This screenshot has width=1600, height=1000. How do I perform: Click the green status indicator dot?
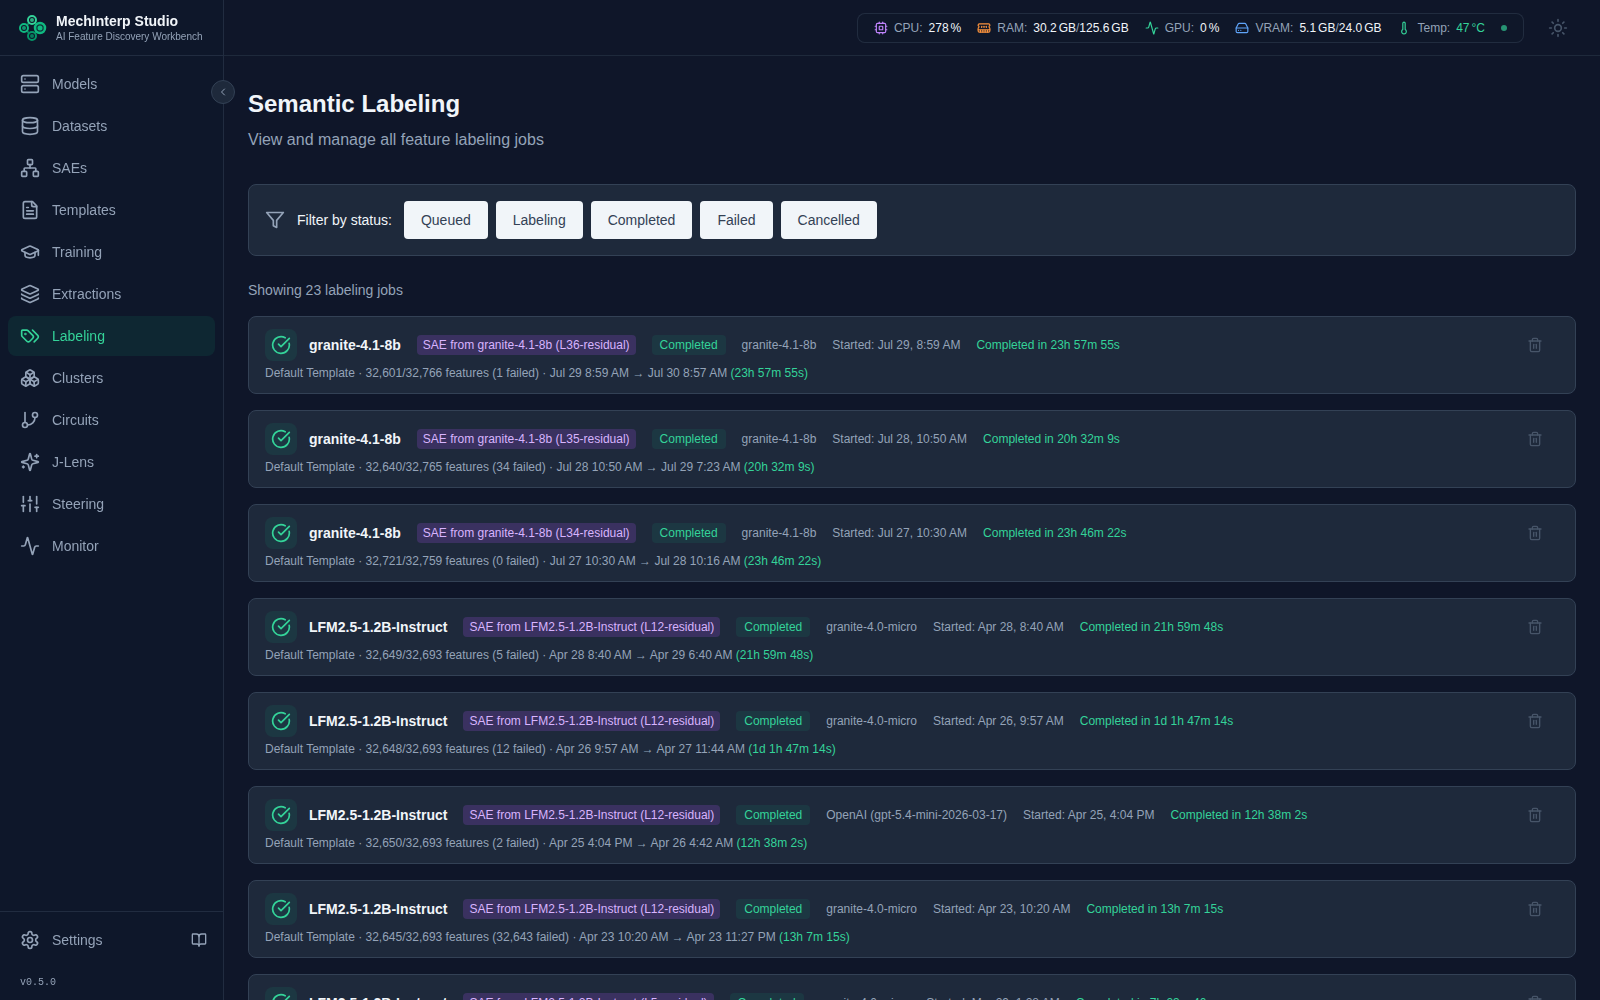click(1504, 28)
